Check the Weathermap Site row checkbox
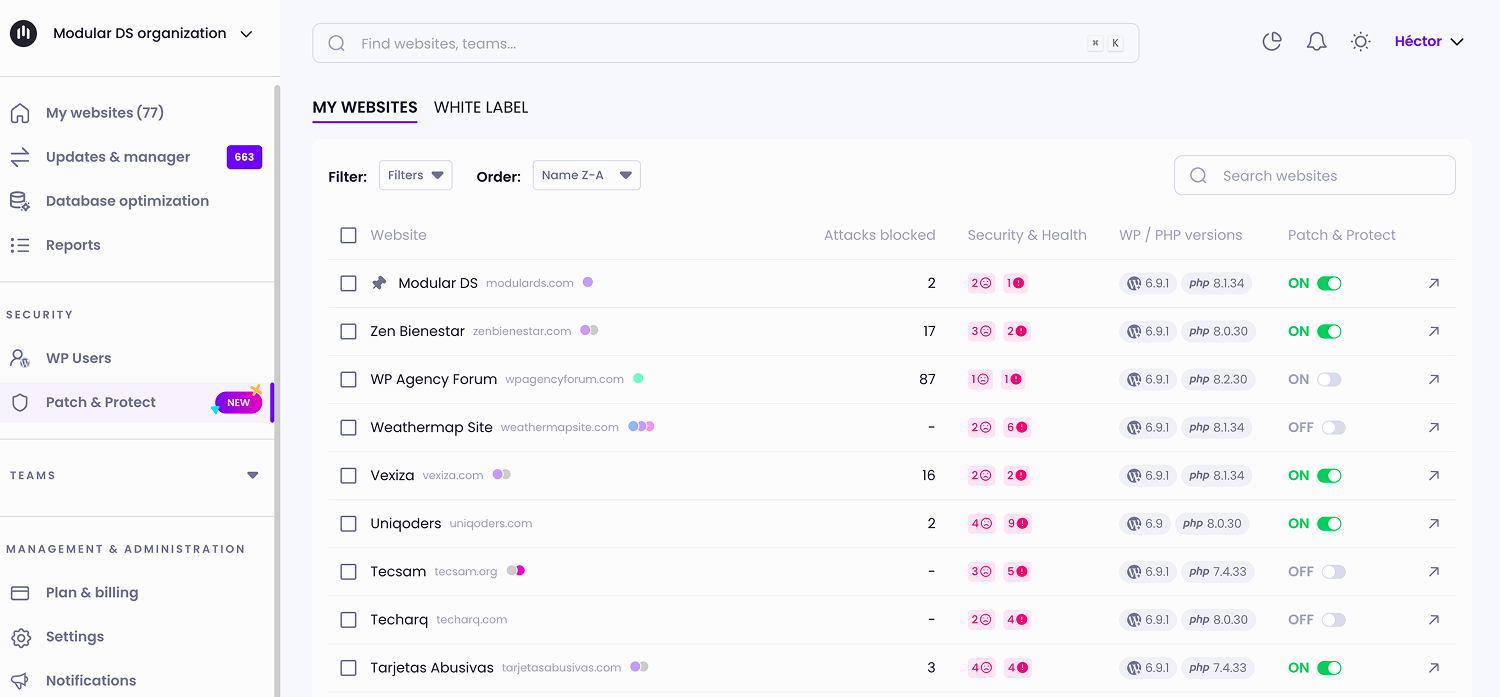 pos(348,427)
